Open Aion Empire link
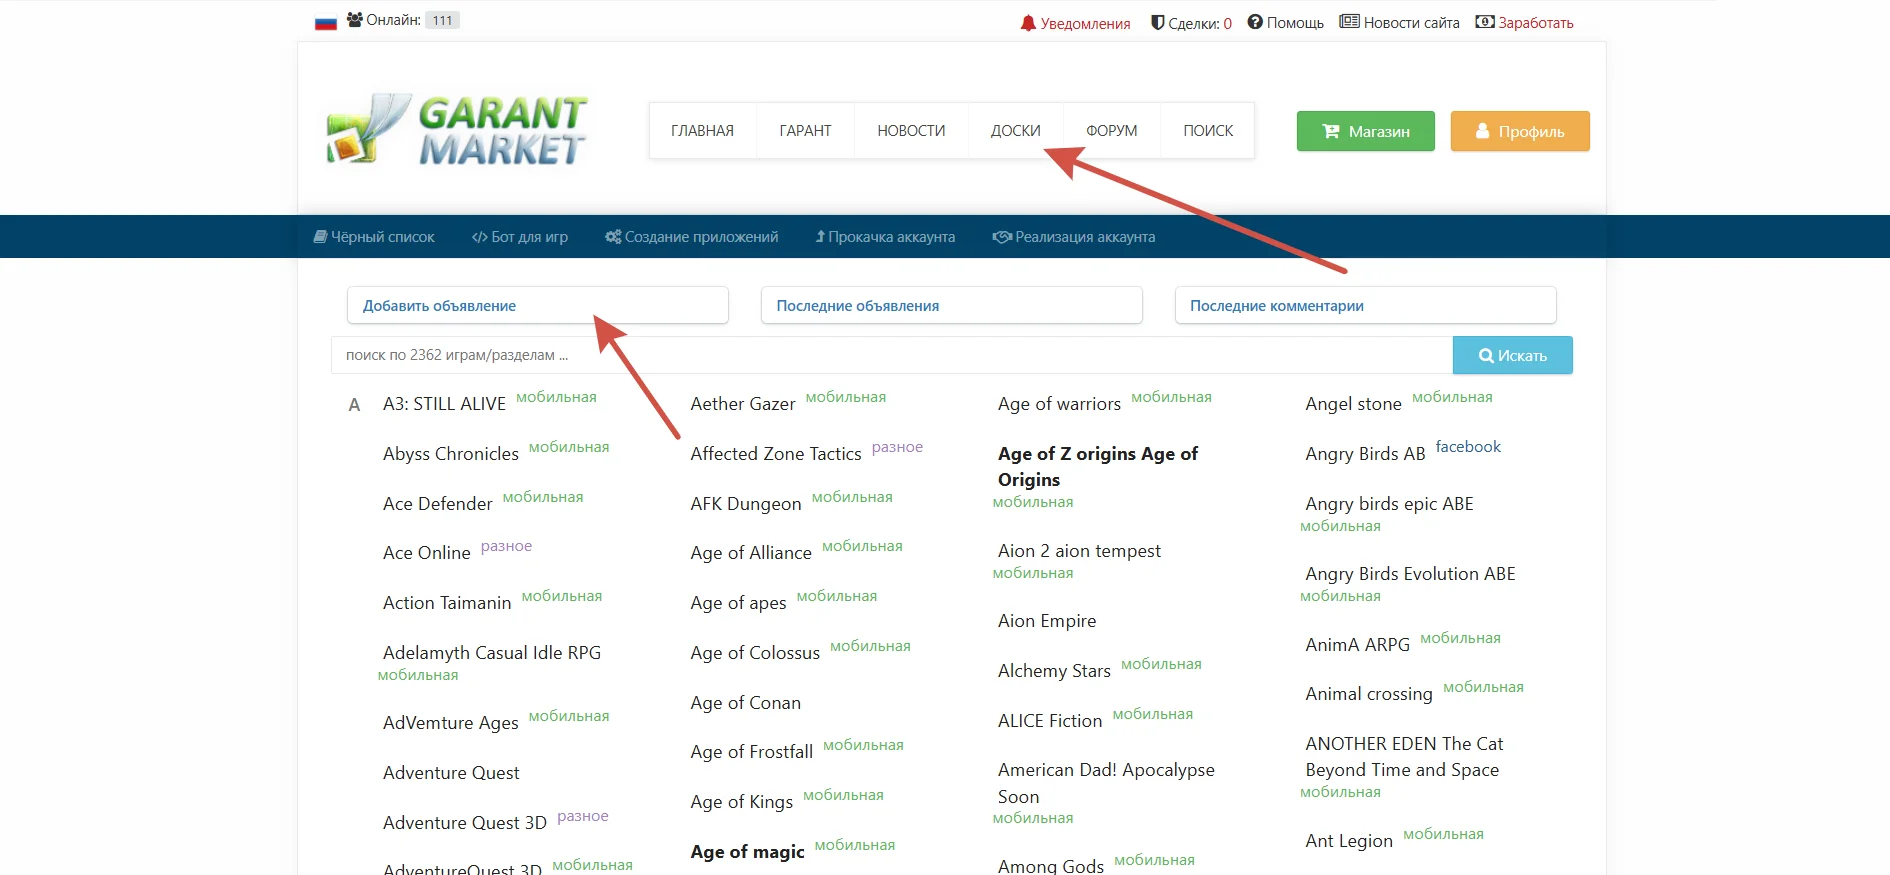 (1047, 621)
